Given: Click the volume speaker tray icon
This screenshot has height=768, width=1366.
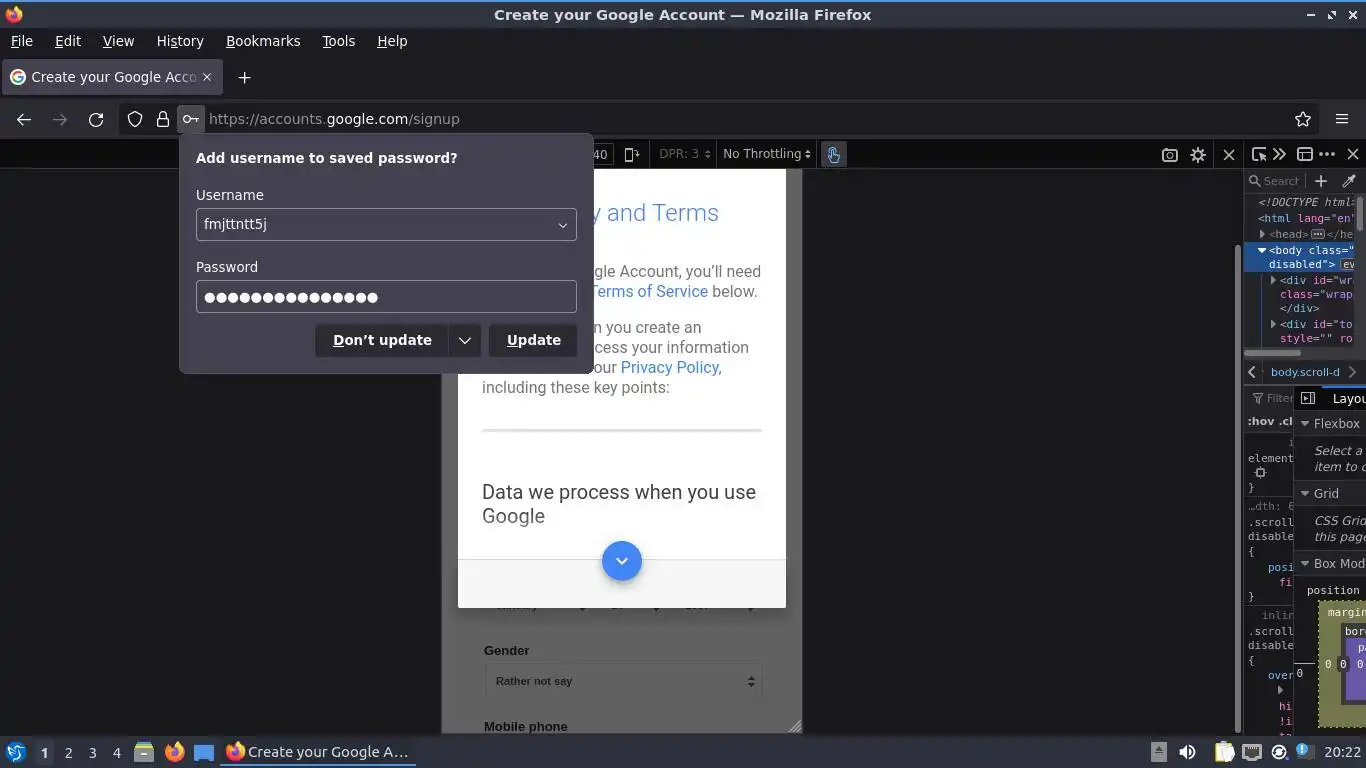Looking at the screenshot, I should (x=1187, y=753).
